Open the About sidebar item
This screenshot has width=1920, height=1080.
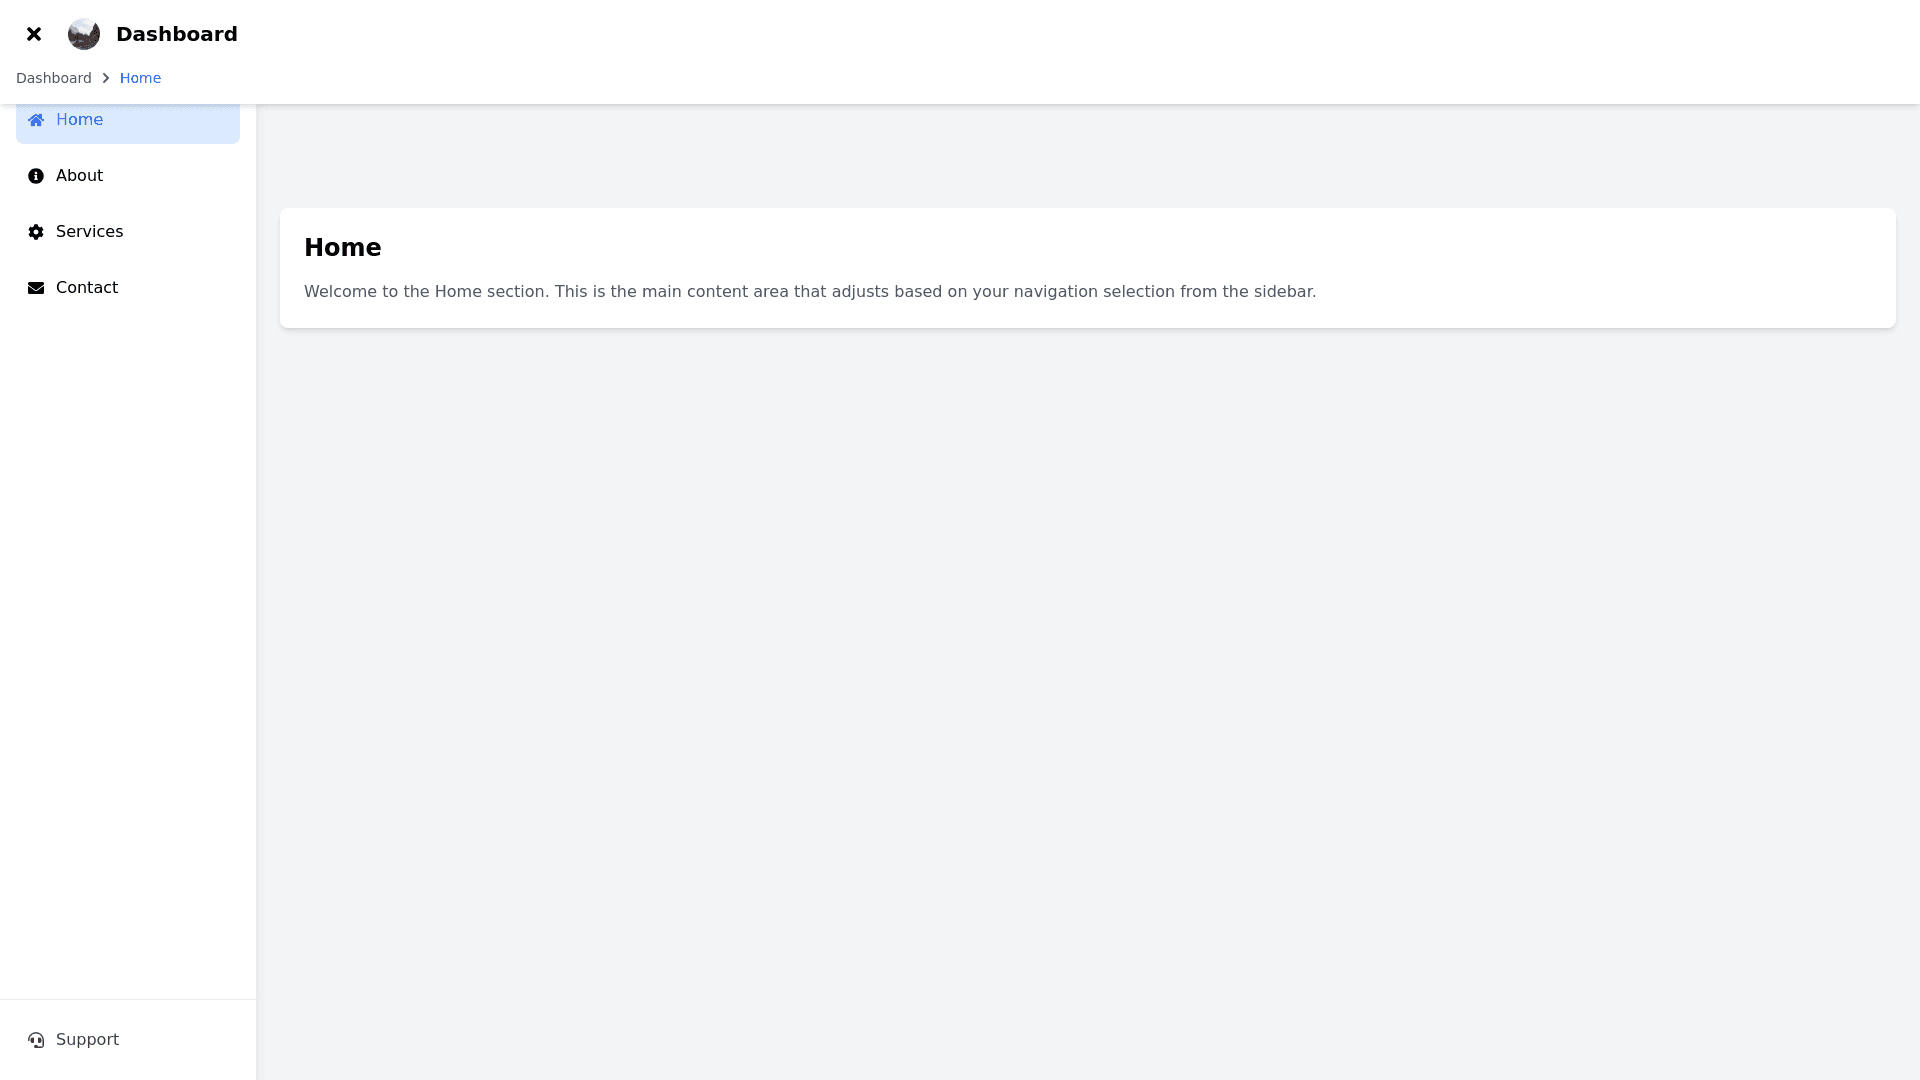coord(128,176)
